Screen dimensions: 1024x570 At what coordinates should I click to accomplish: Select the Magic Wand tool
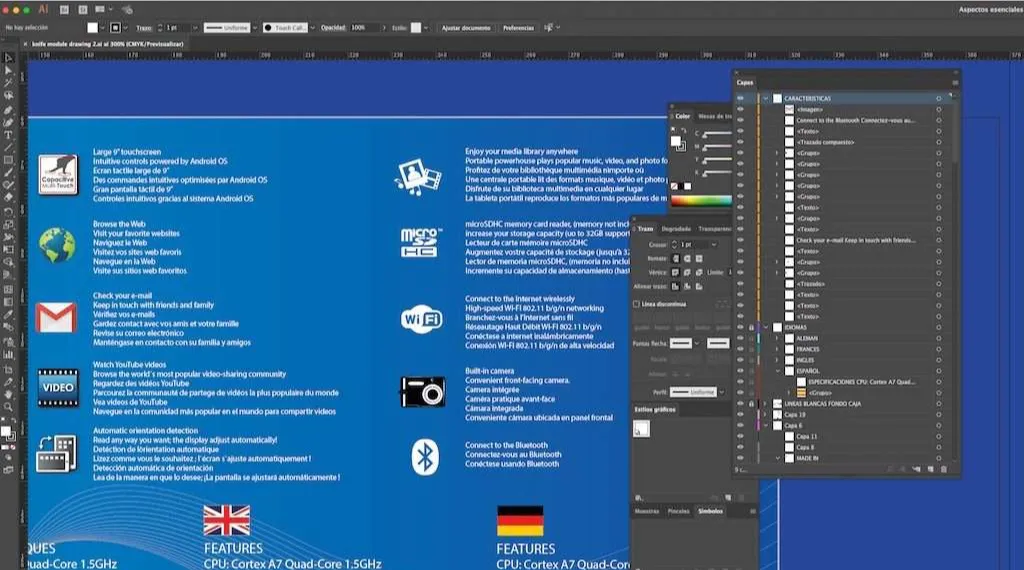[x=8, y=83]
